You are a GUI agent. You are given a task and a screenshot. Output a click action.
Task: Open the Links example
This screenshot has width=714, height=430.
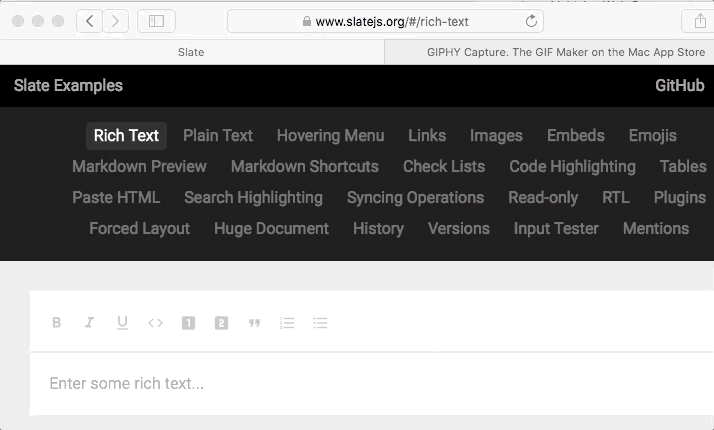[427, 135]
